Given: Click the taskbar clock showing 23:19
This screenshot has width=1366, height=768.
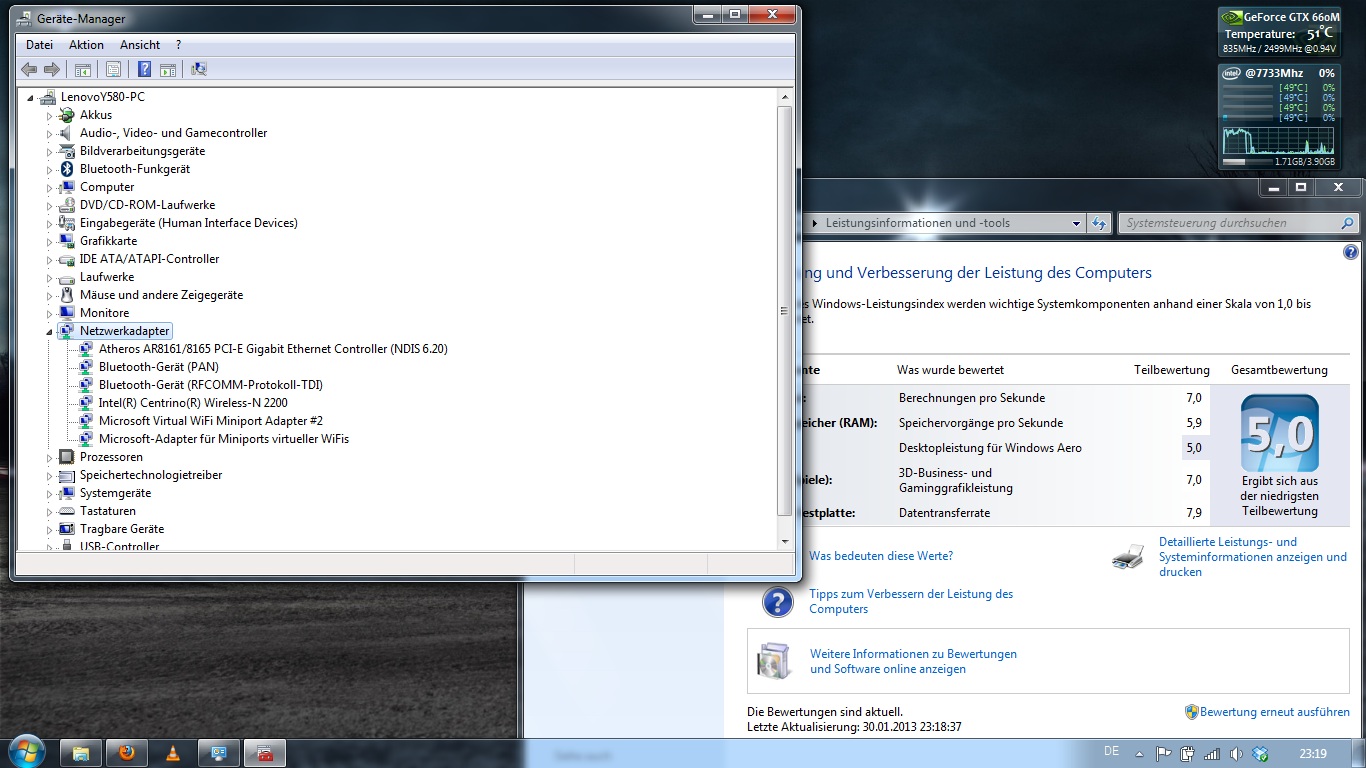Looking at the screenshot, I should click(x=1313, y=753).
